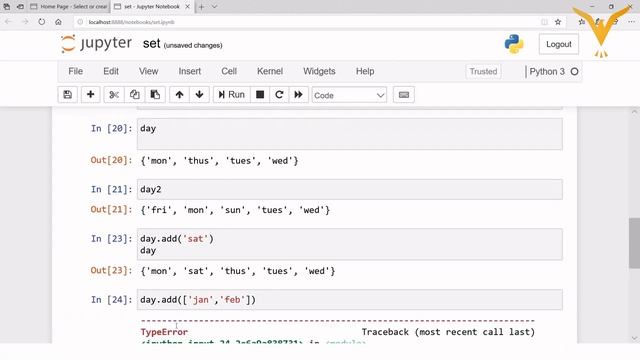
Task: Open the Kernel menu
Action: (270, 71)
